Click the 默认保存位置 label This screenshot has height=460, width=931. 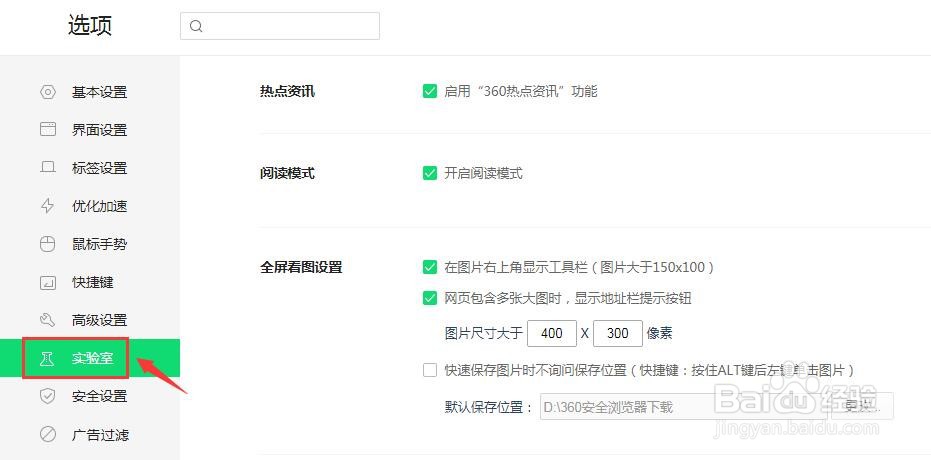click(489, 407)
